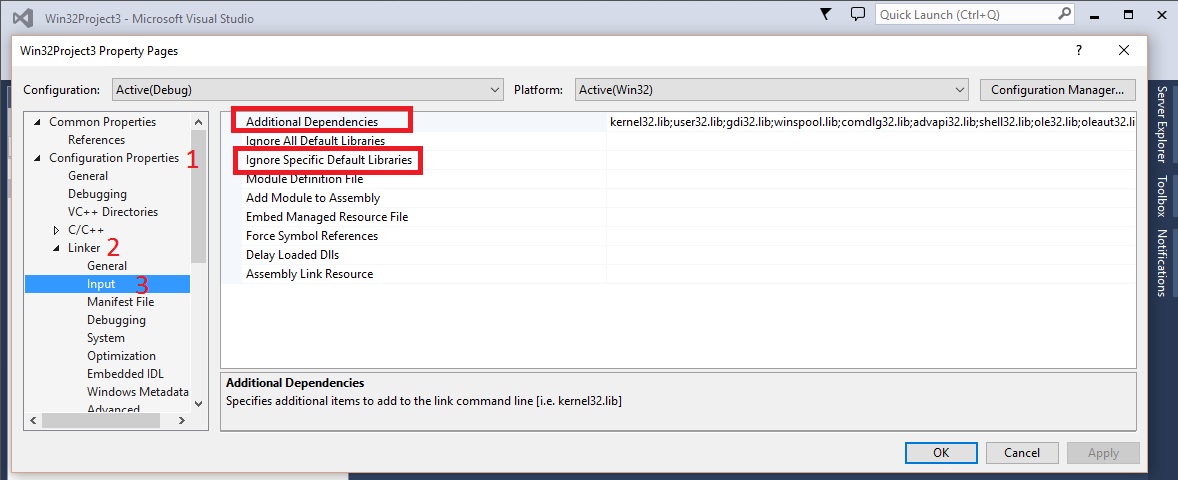
Task: Click the Cancel button
Action: click(1022, 453)
